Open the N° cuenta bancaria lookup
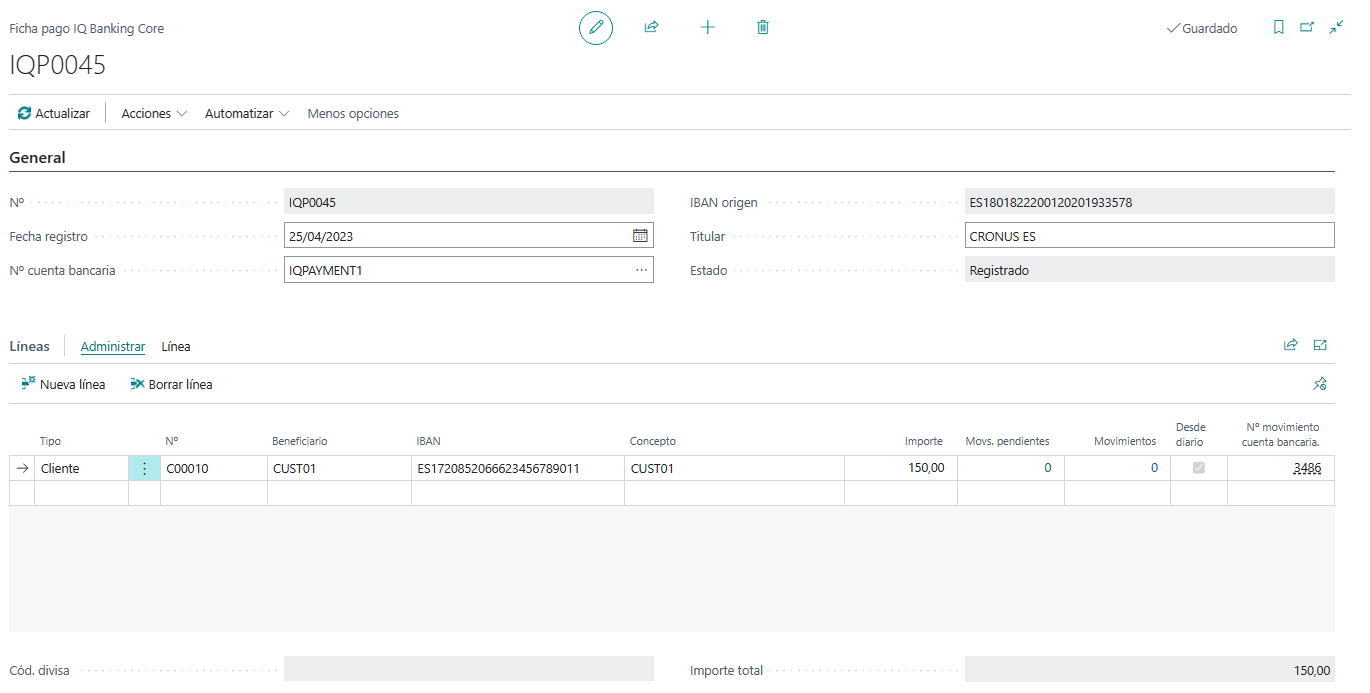The height and width of the screenshot is (693, 1370). [x=641, y=269]
